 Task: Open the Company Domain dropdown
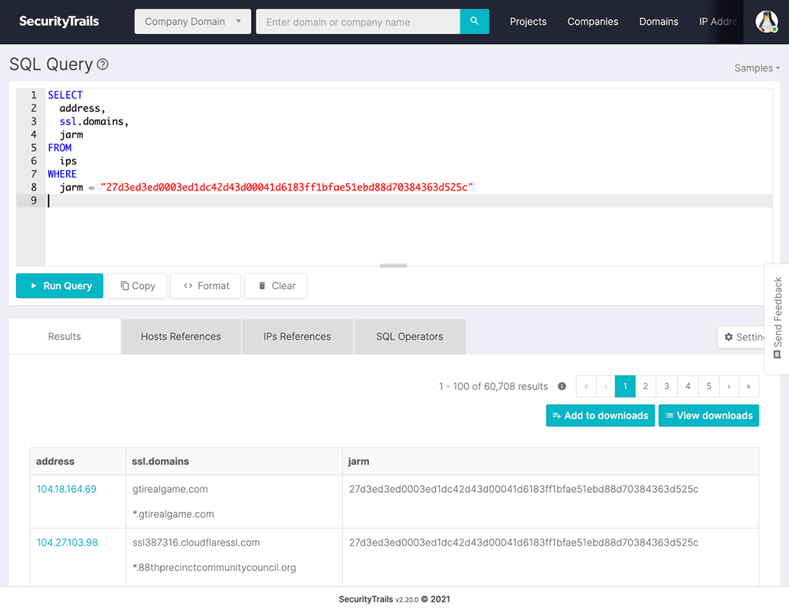pyautogui.click(x=193, y=22)
